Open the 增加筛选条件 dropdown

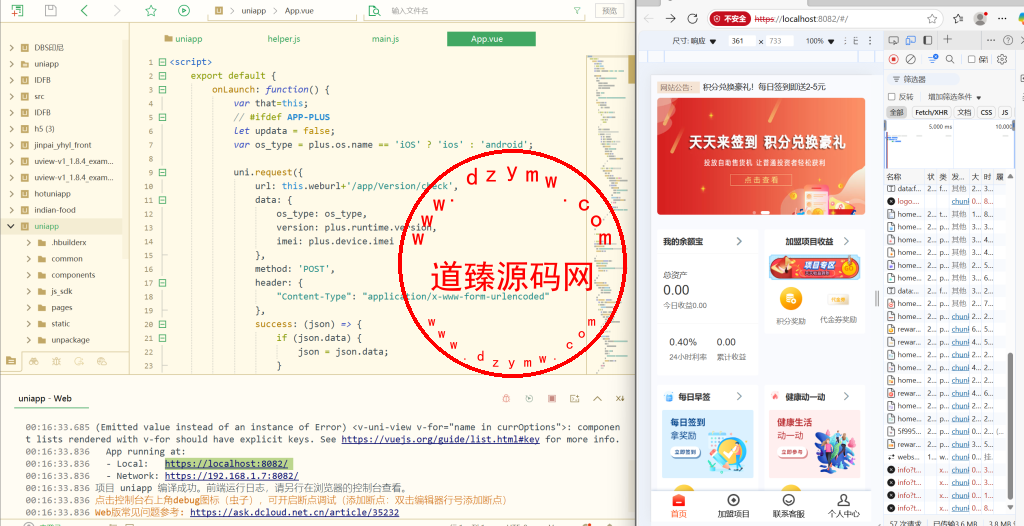tap(954, 97)
